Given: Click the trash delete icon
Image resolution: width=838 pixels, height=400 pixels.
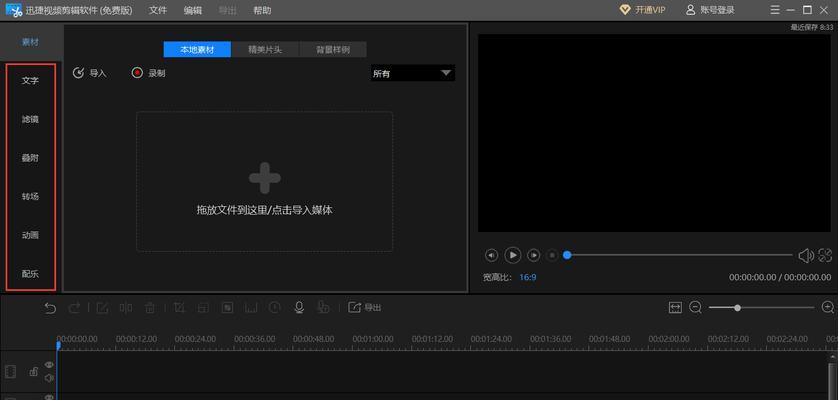Looking at the screenshot, I should tap(150, 308).
